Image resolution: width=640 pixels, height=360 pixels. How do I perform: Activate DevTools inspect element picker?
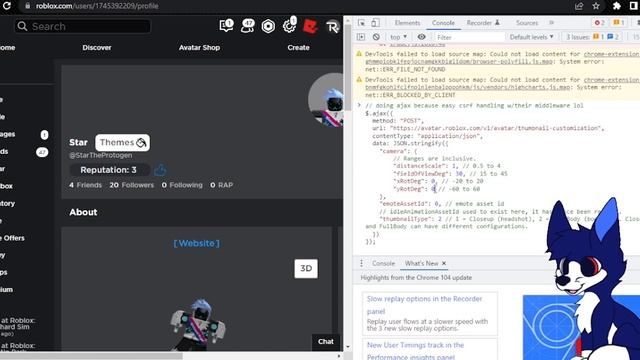tap(361, 23)
